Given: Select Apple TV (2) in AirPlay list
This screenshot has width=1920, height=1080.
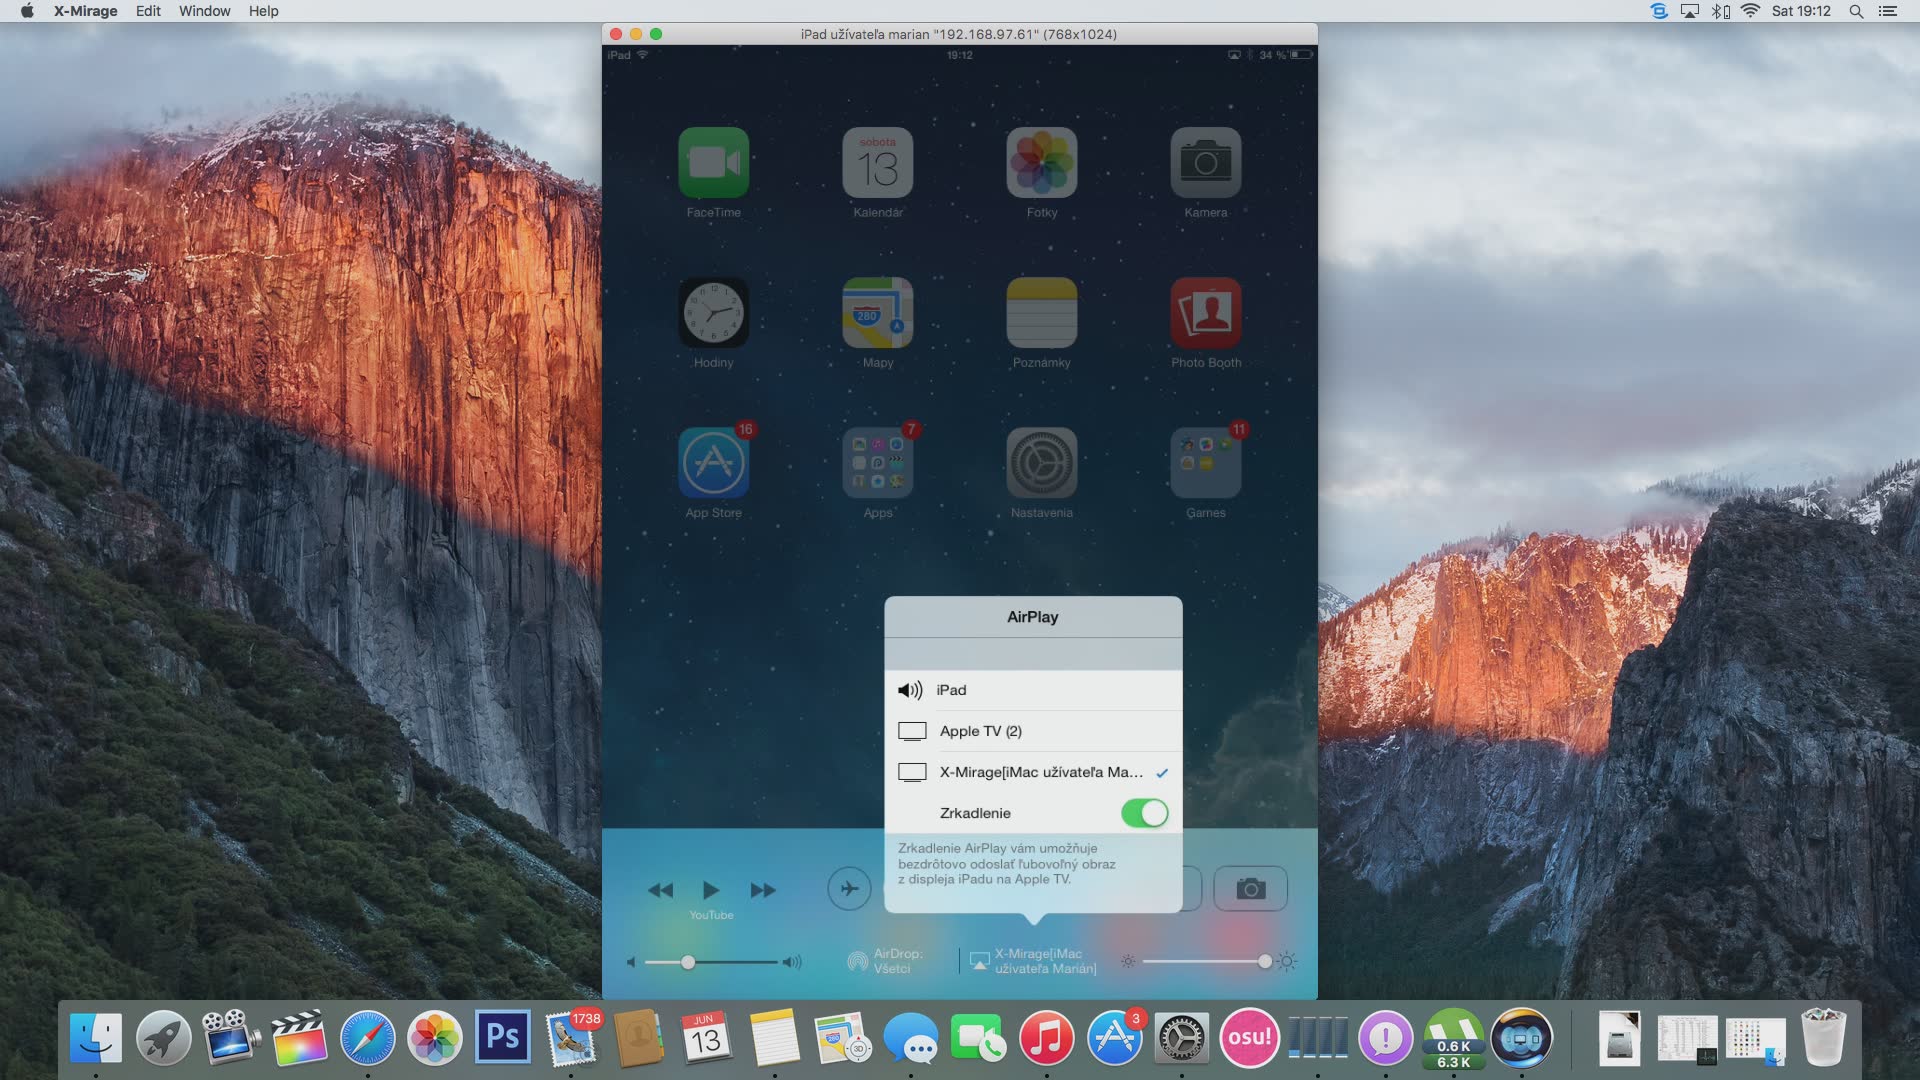Looking at the screenshot, I should [x=1033, y=731].
